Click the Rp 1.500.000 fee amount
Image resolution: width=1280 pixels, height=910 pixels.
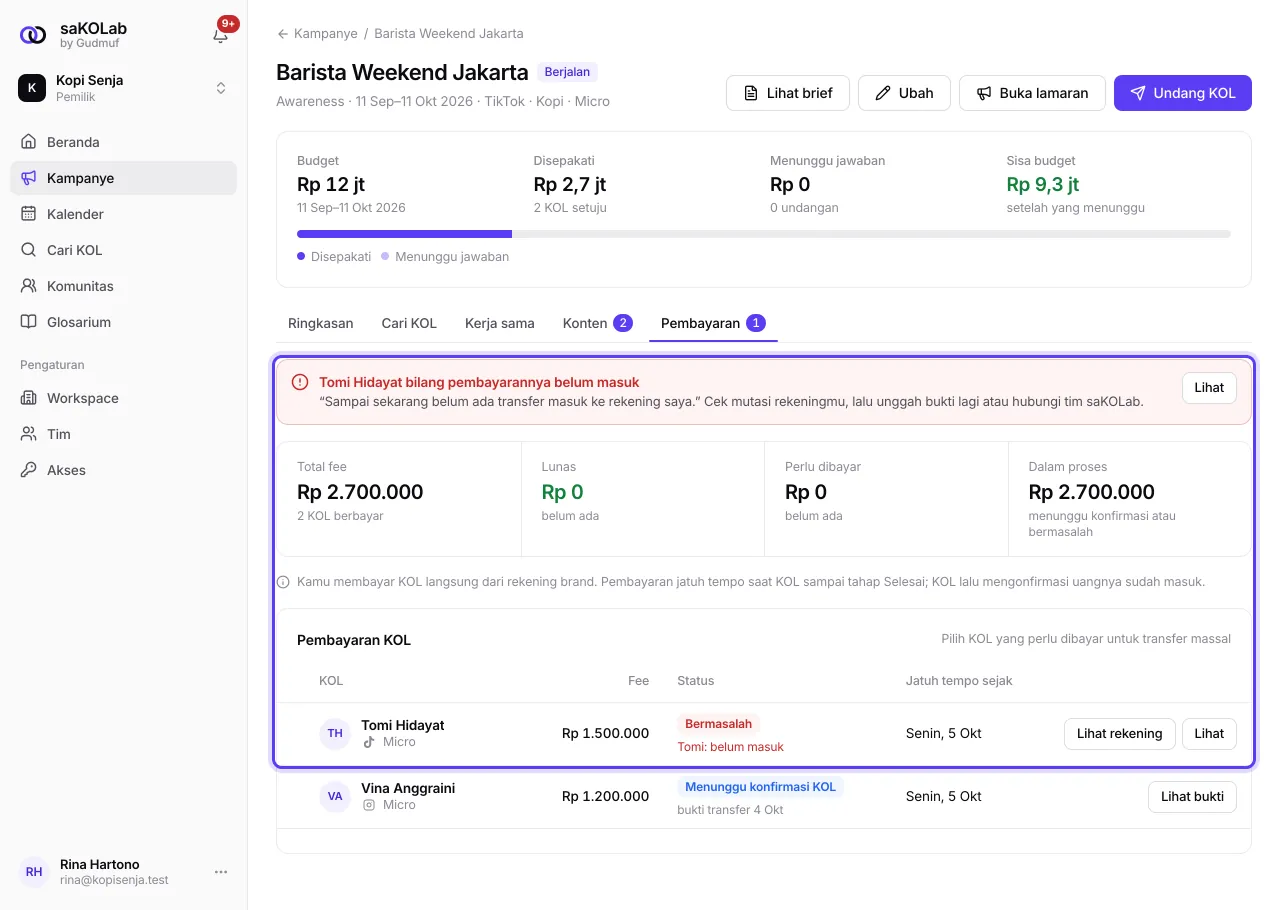605,734
